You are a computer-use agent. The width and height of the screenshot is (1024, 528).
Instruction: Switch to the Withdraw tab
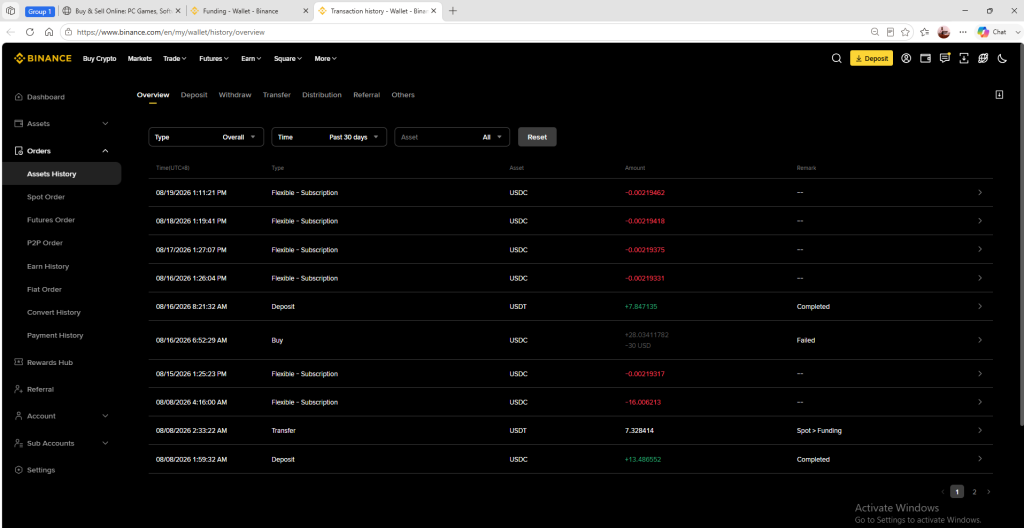pos(235,95)
